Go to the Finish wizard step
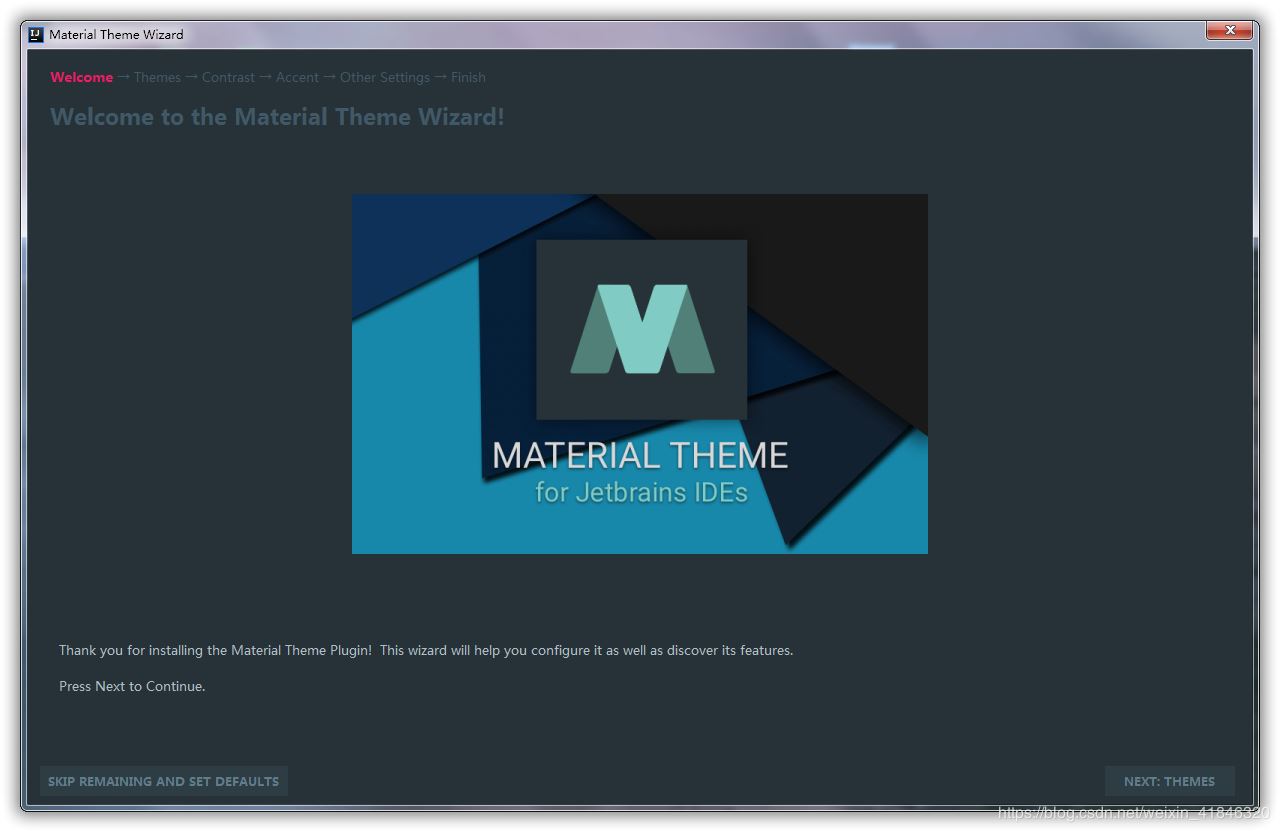1280x832 pixels. click(x=468, y=77)
